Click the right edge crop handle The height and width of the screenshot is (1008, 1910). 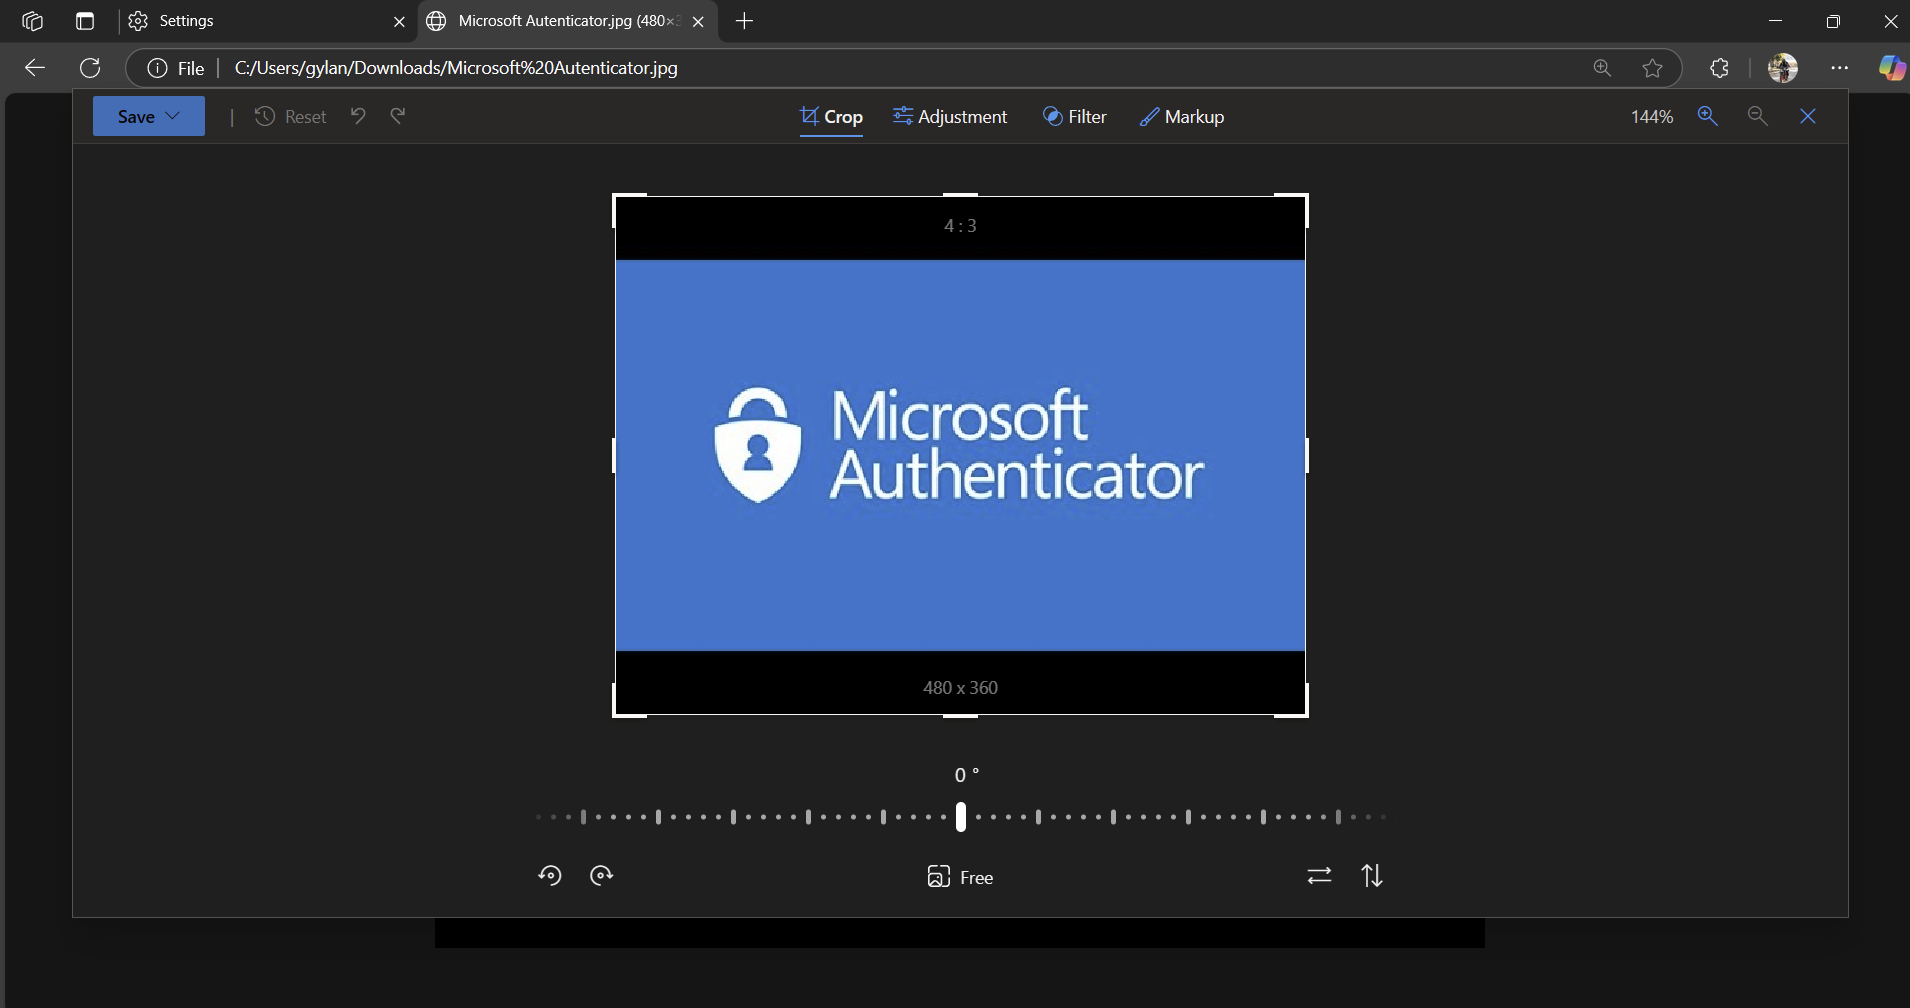pyautogui.click(x=1306, y=456)
